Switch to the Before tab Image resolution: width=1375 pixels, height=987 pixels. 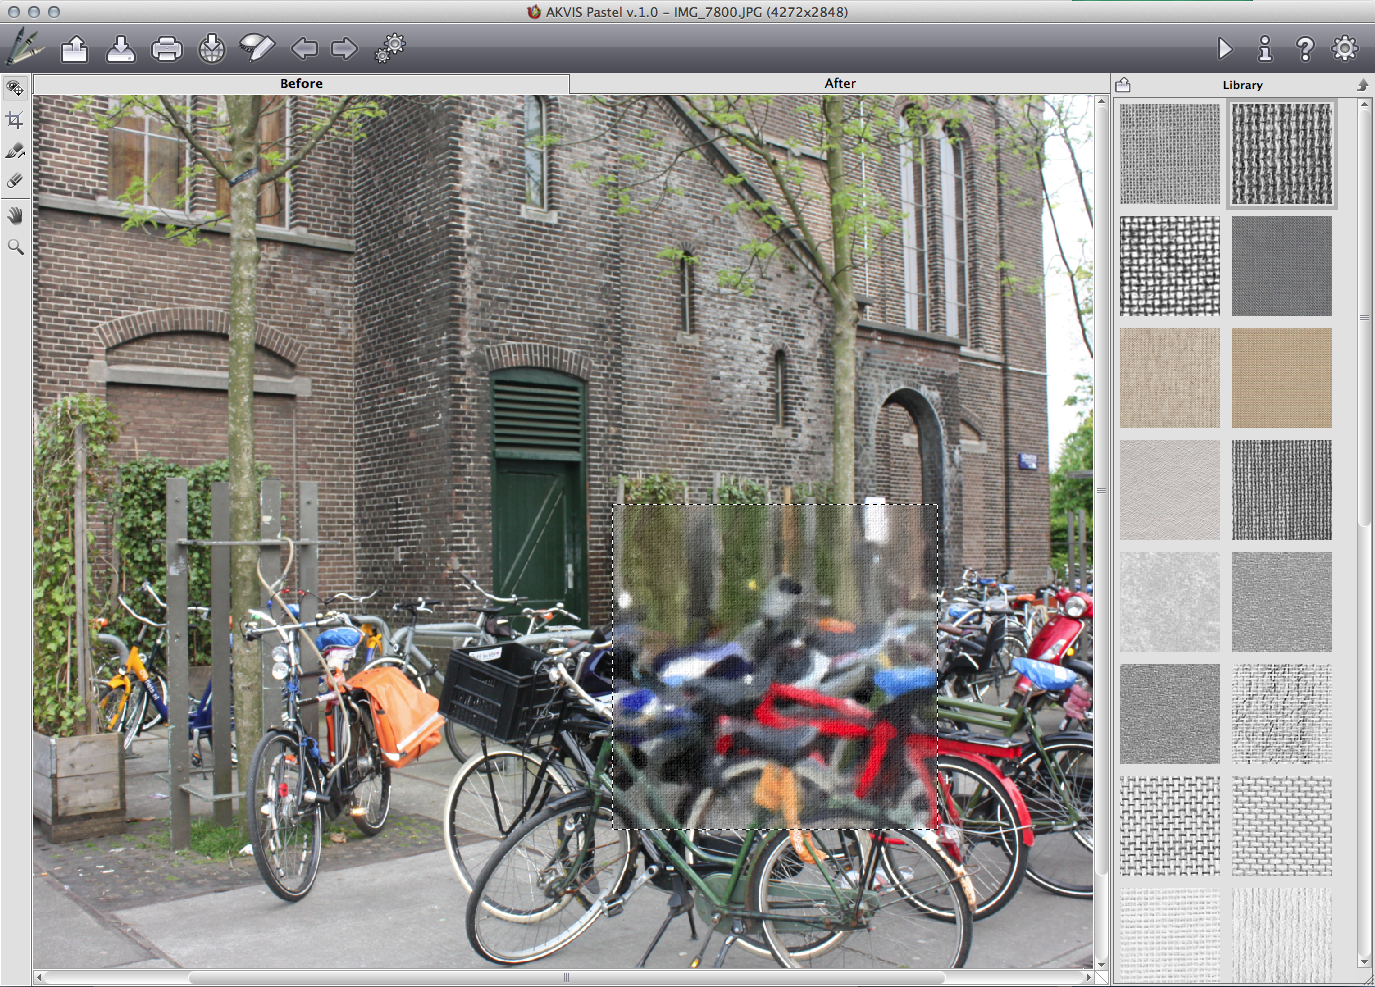click(301, 84)
